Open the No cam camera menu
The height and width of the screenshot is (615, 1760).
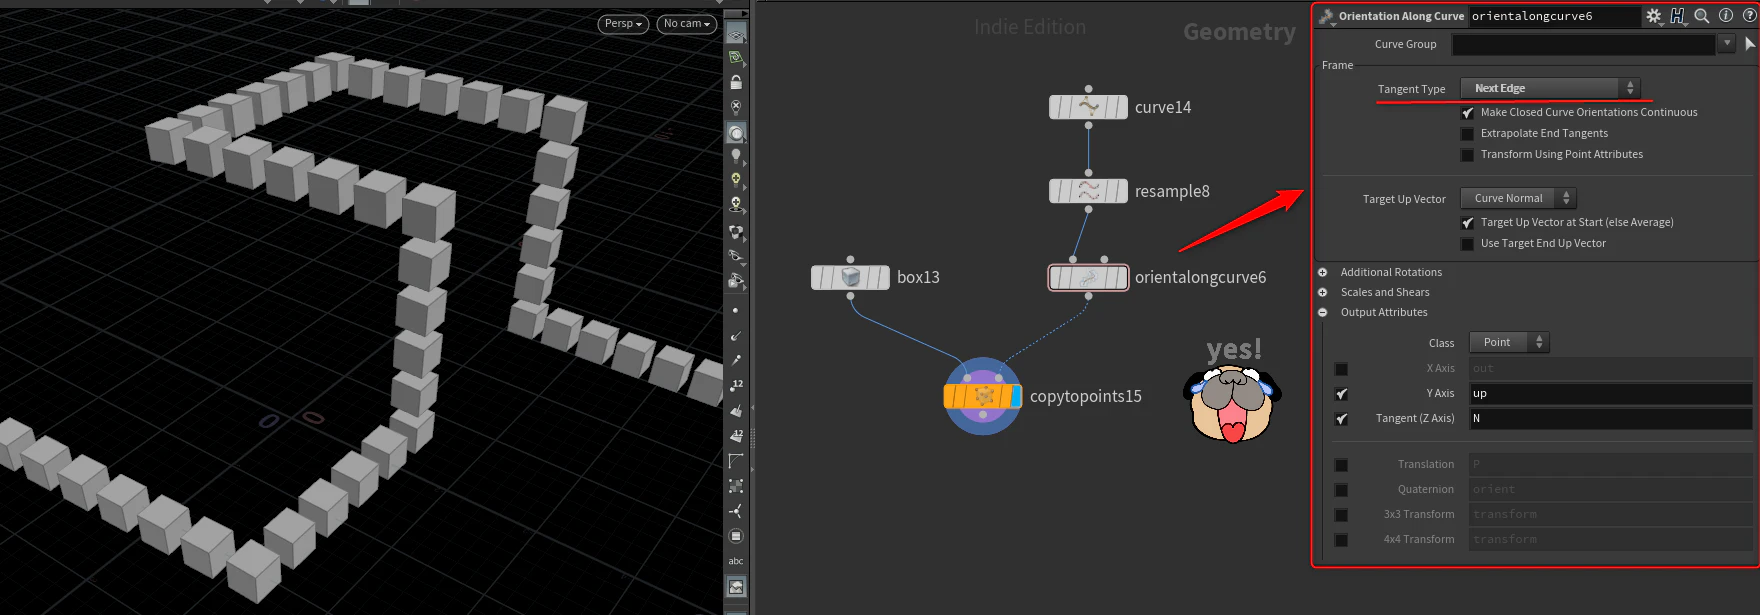click(x=687, y=24)
